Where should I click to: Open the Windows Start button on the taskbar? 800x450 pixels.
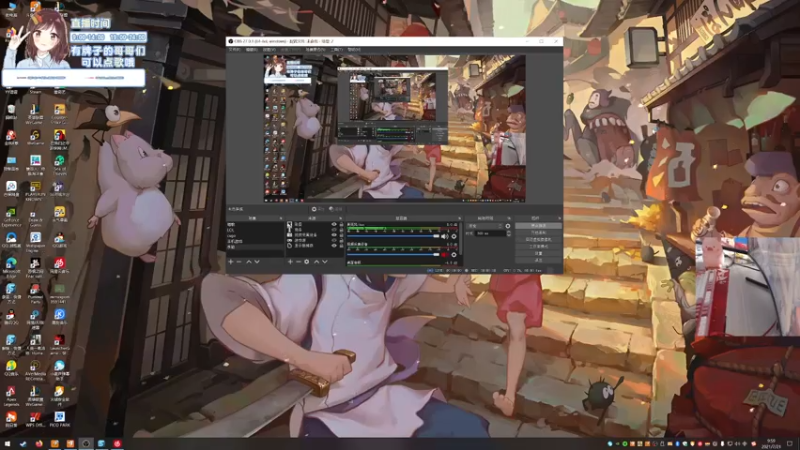pyautogui.click(x=7, y=444)
